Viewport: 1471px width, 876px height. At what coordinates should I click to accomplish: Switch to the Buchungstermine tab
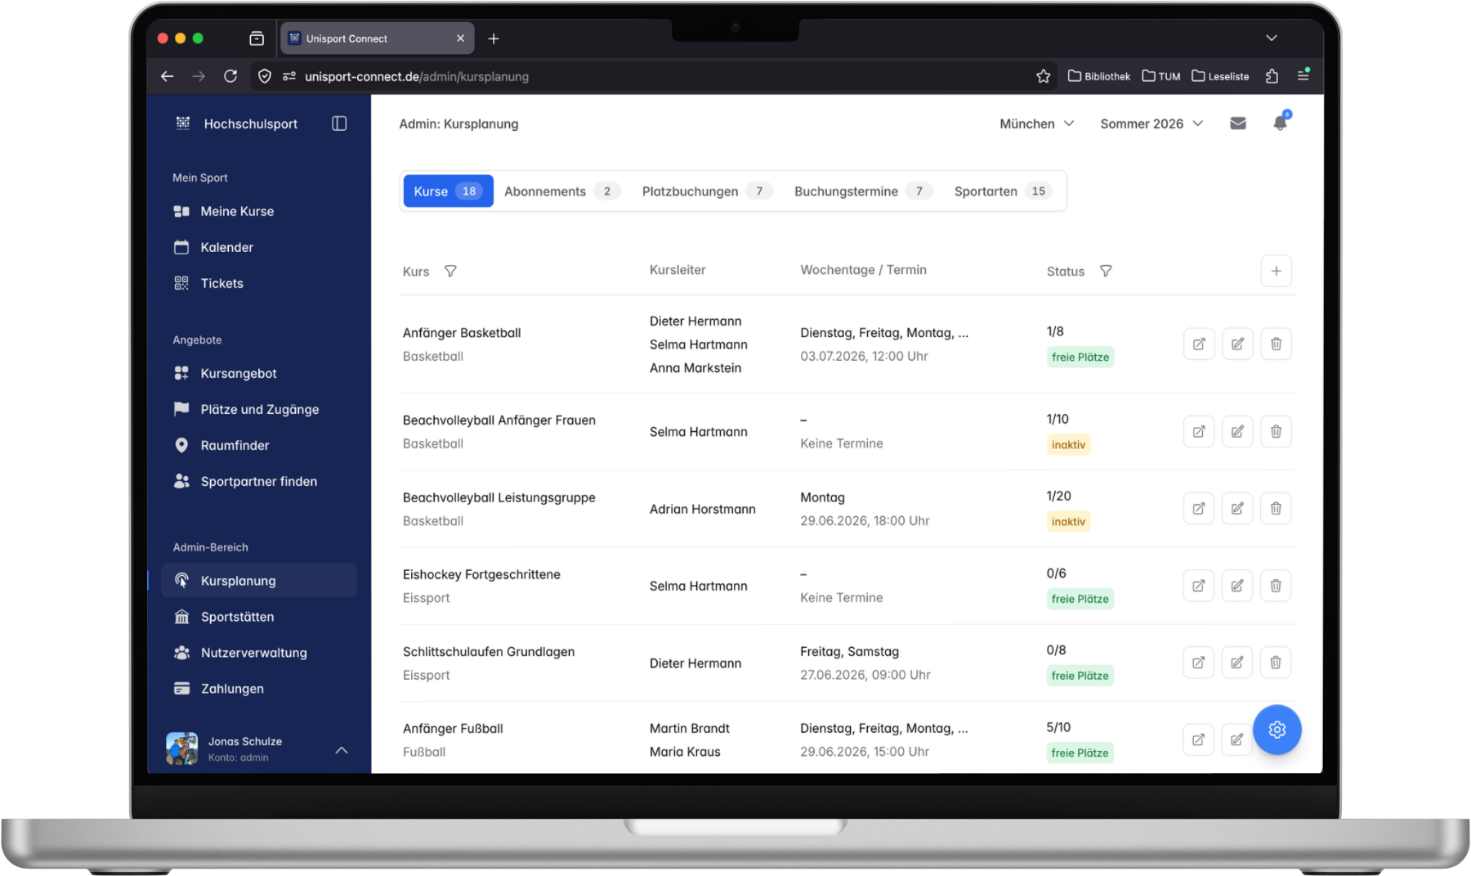point(862,191)
